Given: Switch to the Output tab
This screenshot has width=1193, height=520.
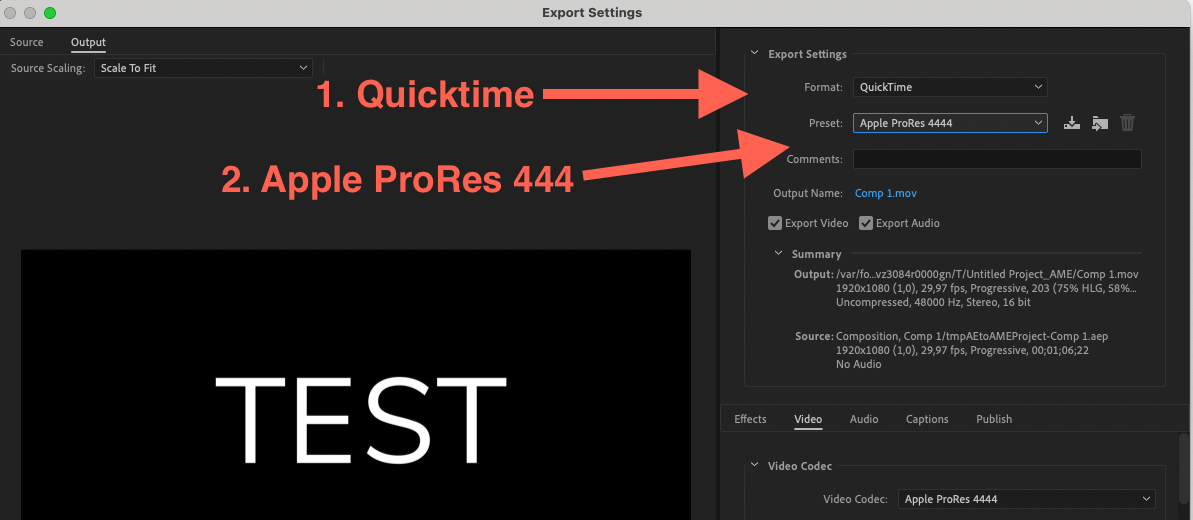Looking at the screenshot, I should [88, 42].
